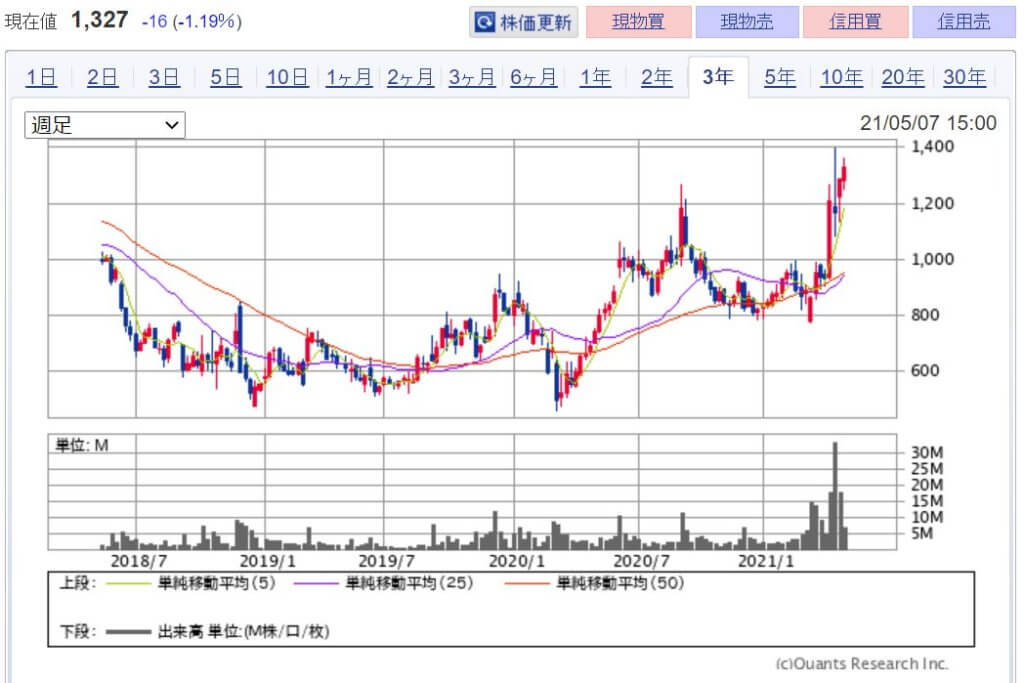The width and height of the screenshot is (1024, 683).
Task: Open the 週足 interval dropdown
Action: (x=105, y=125)
